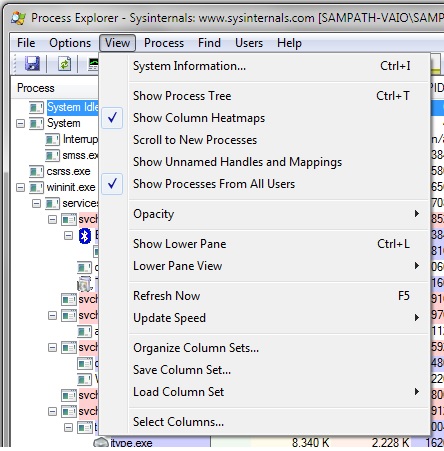Collapse the wininit.exe tree node
444x451 pixels.
[x=20, y=188]
